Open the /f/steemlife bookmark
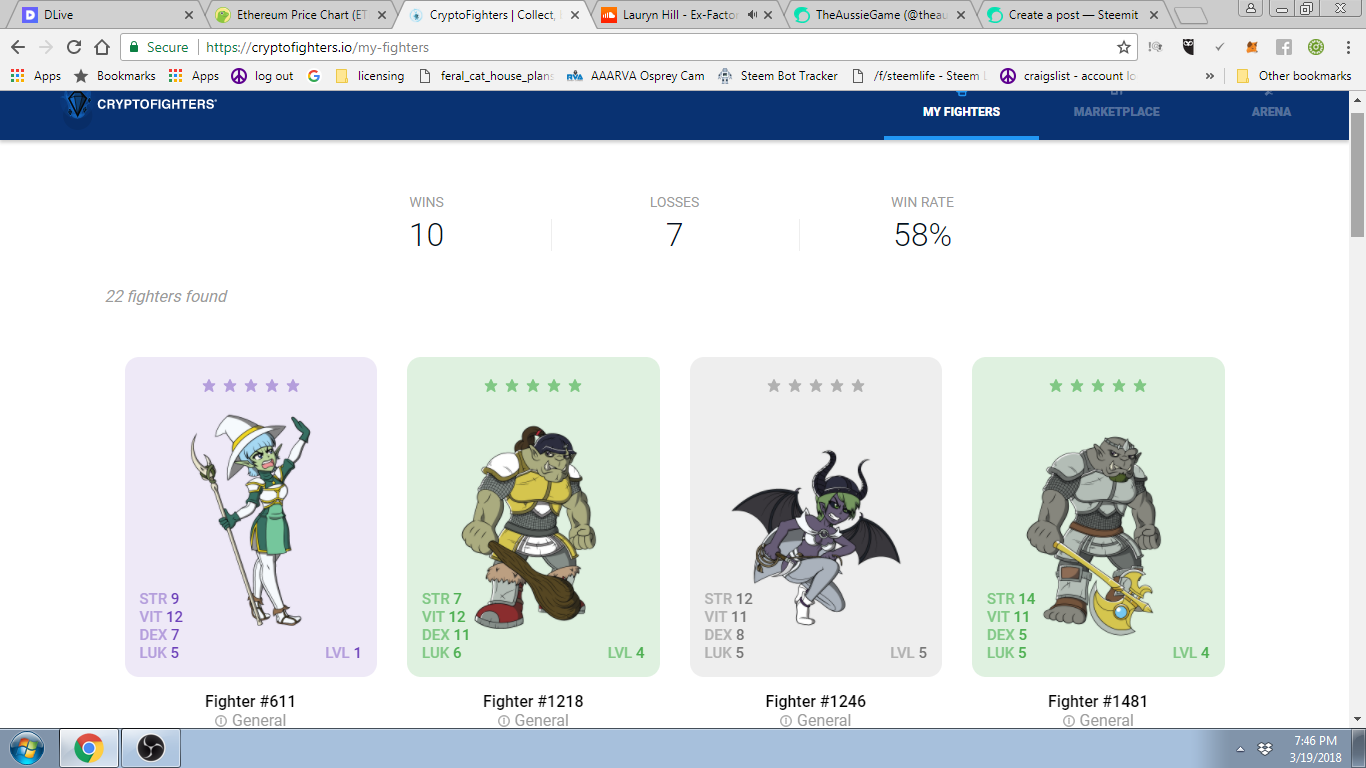This screenshot has width=1366, height=768. point(919,76)
